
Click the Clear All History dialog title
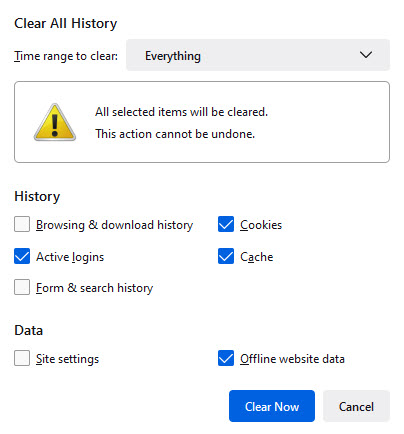[x=66, y=24]
